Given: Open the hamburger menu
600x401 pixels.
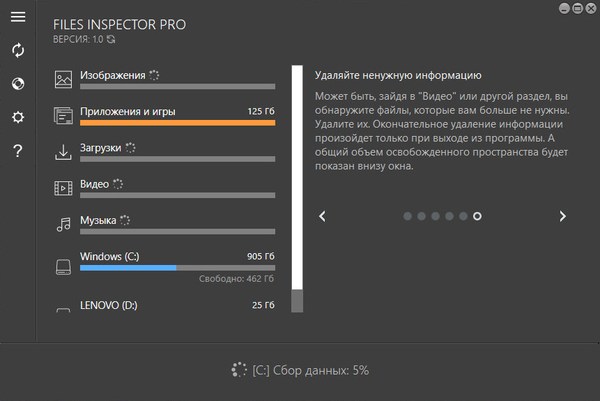Looking at the screenshot, I should pos(17,17).
